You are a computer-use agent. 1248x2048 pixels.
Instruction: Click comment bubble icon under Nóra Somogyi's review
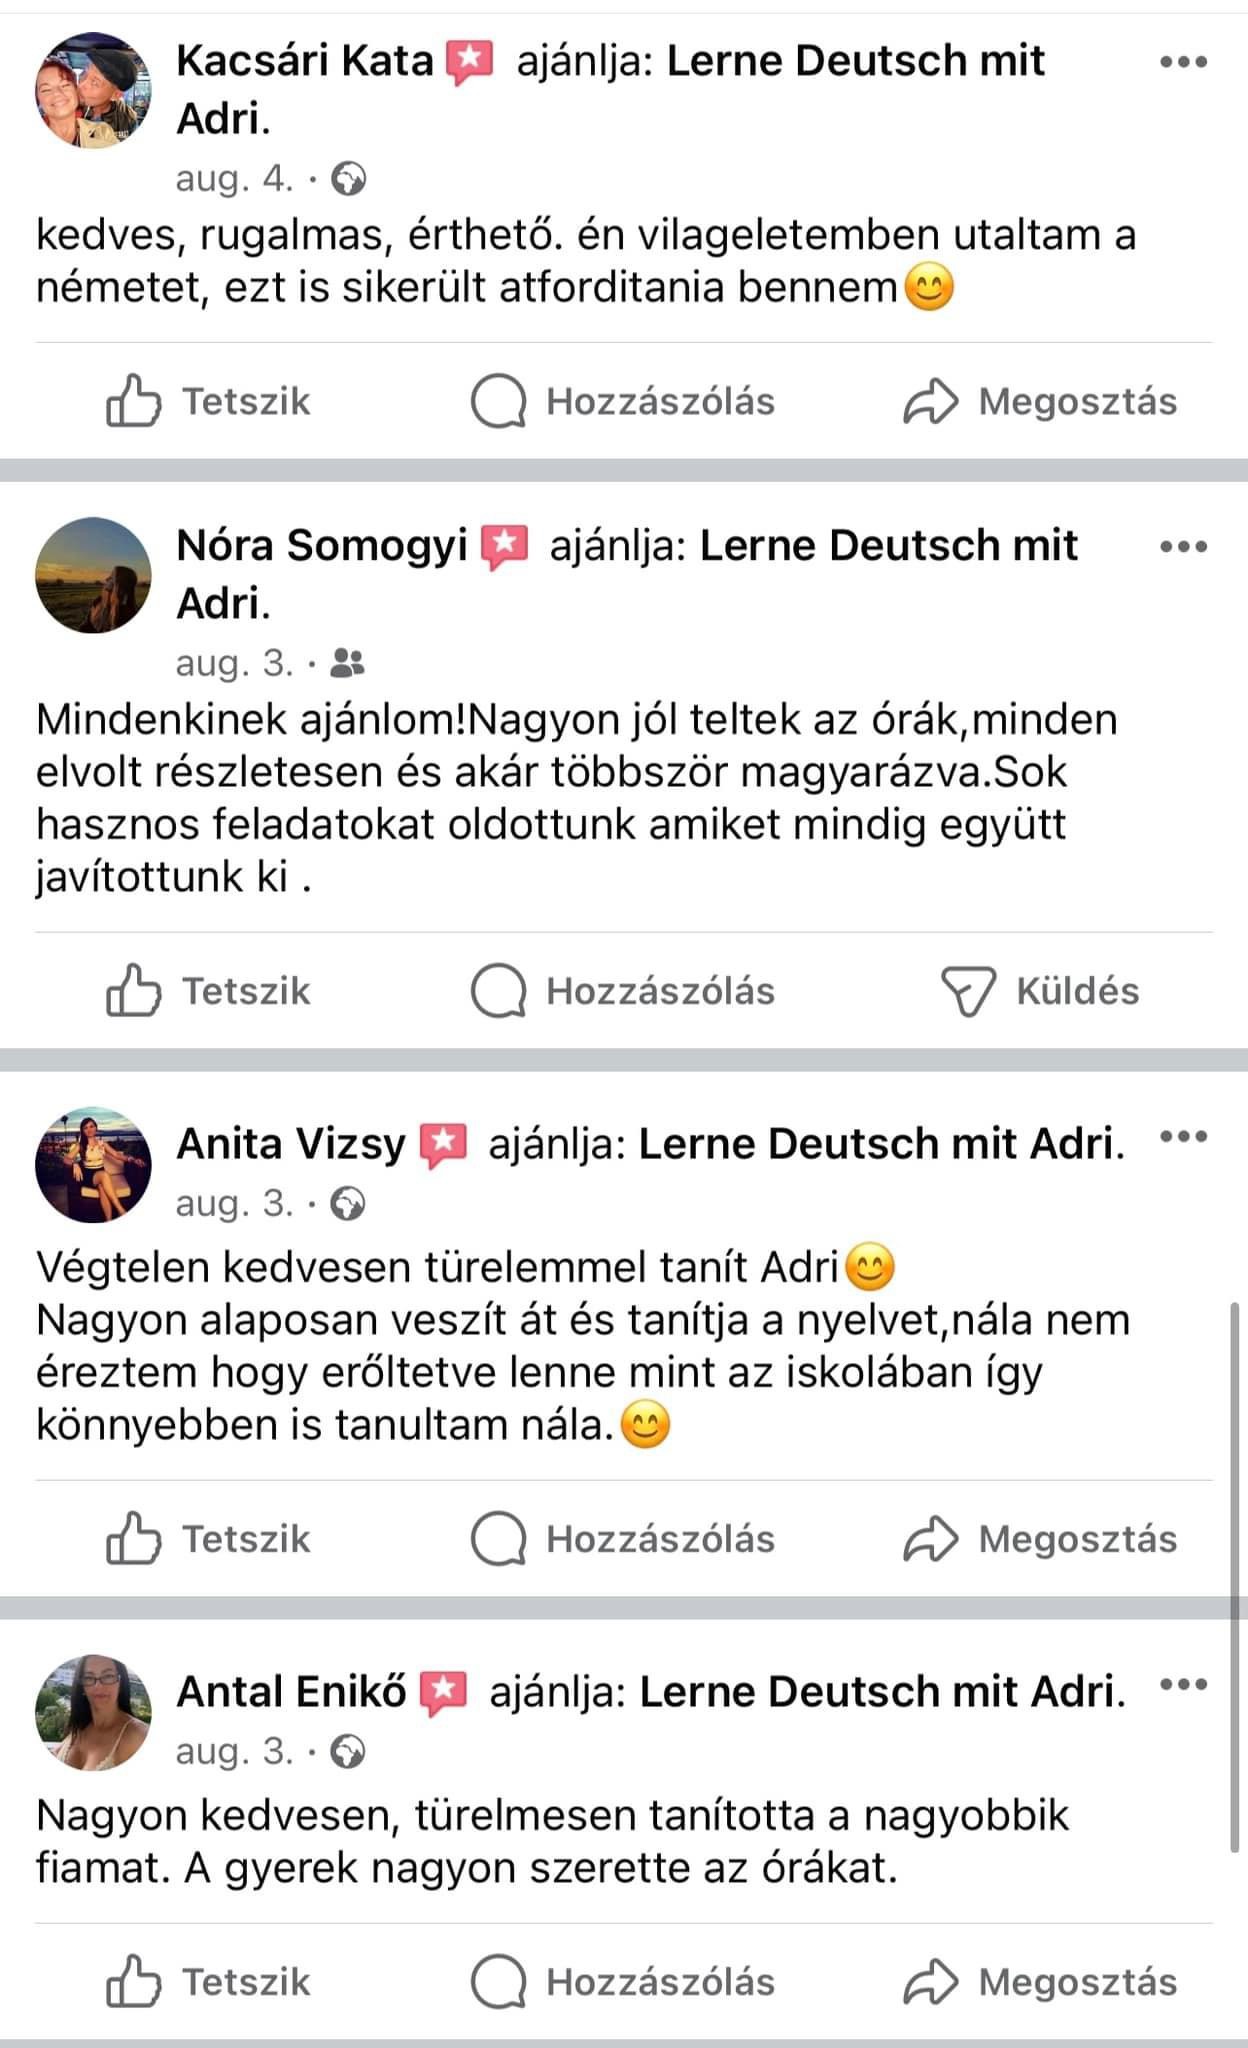[x=498, y=991]
